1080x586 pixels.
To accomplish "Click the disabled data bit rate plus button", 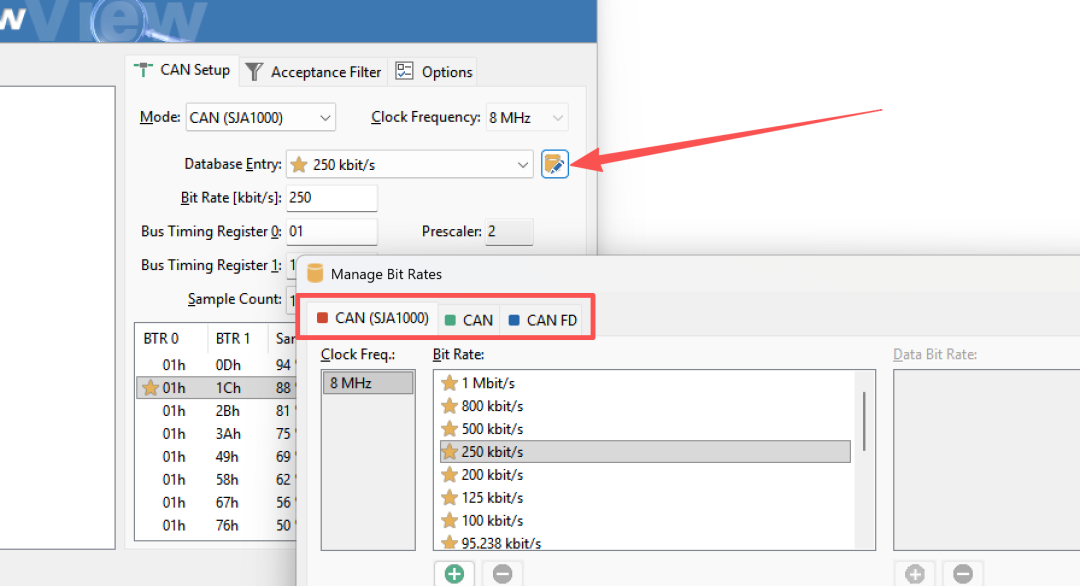I will click(915, 574).
